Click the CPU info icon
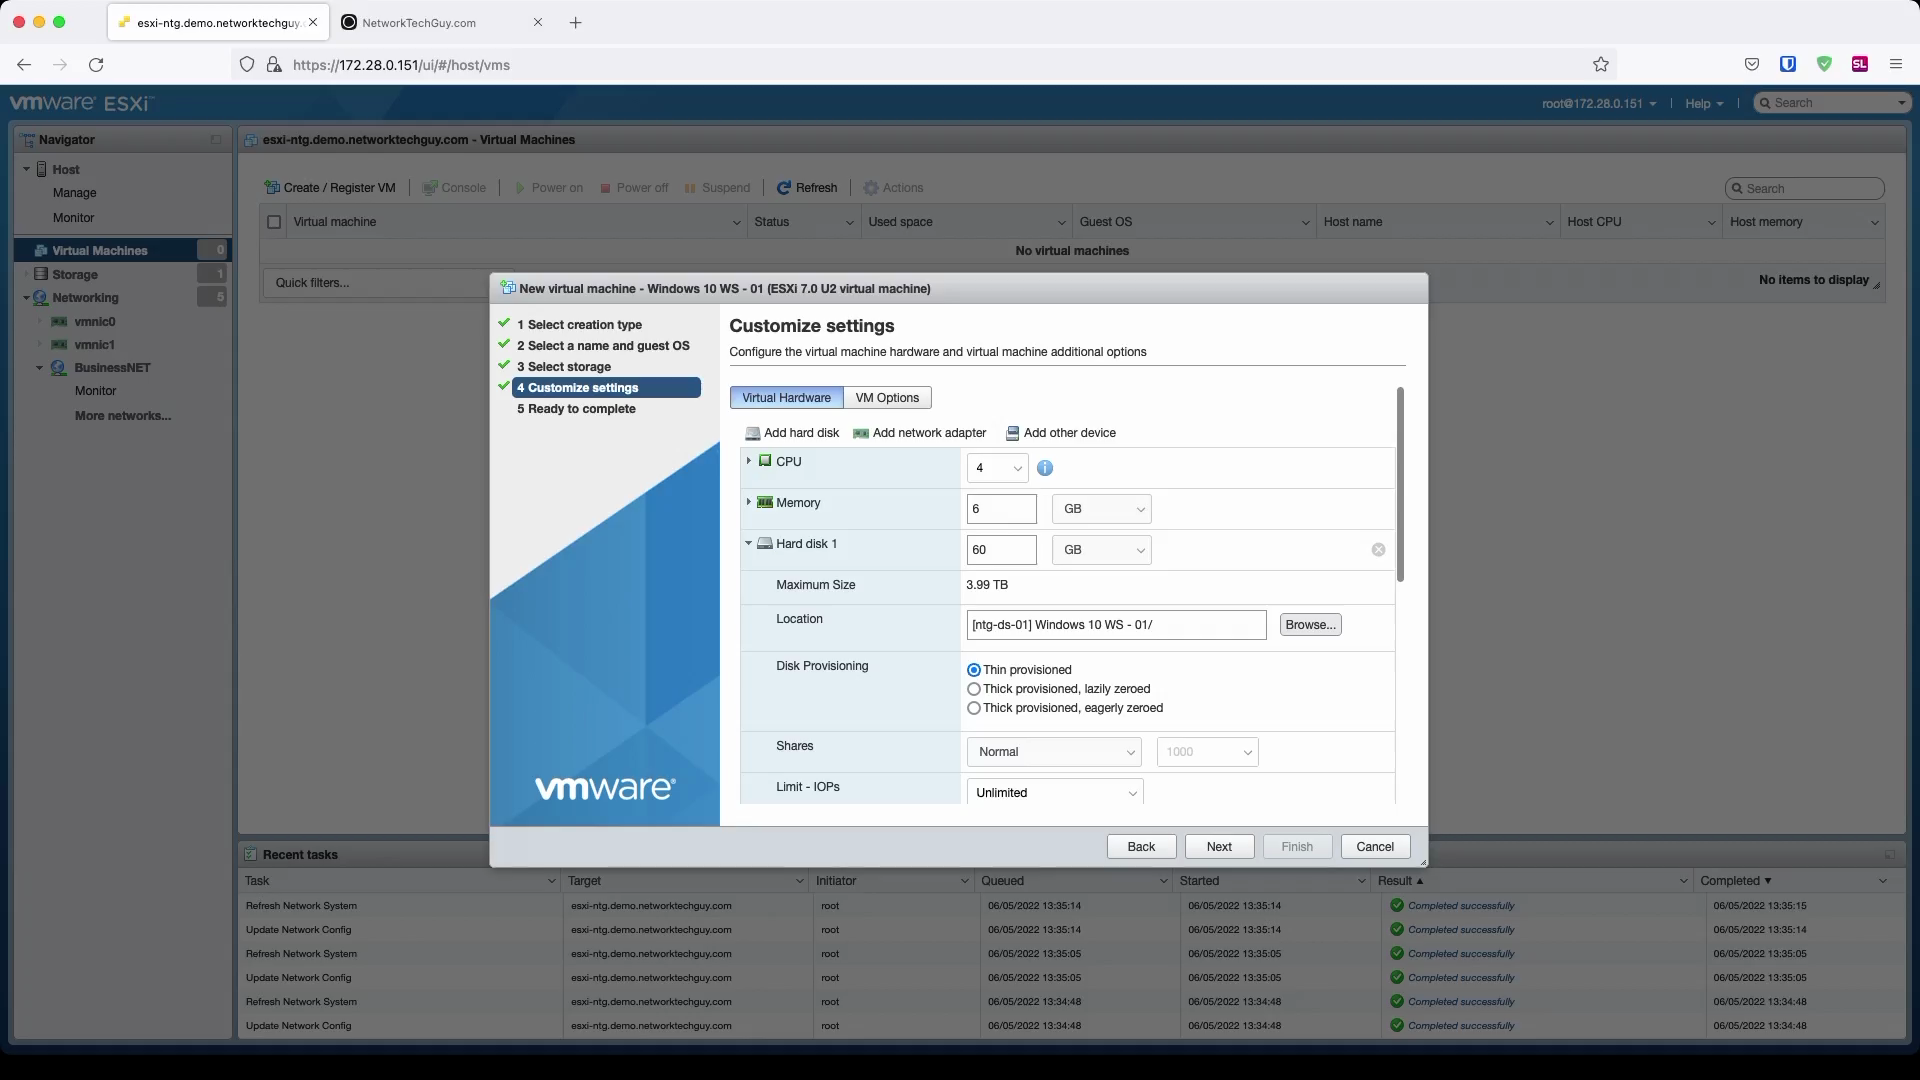The height and width of the screenshot is (1080, 1920). point(1045,468)
